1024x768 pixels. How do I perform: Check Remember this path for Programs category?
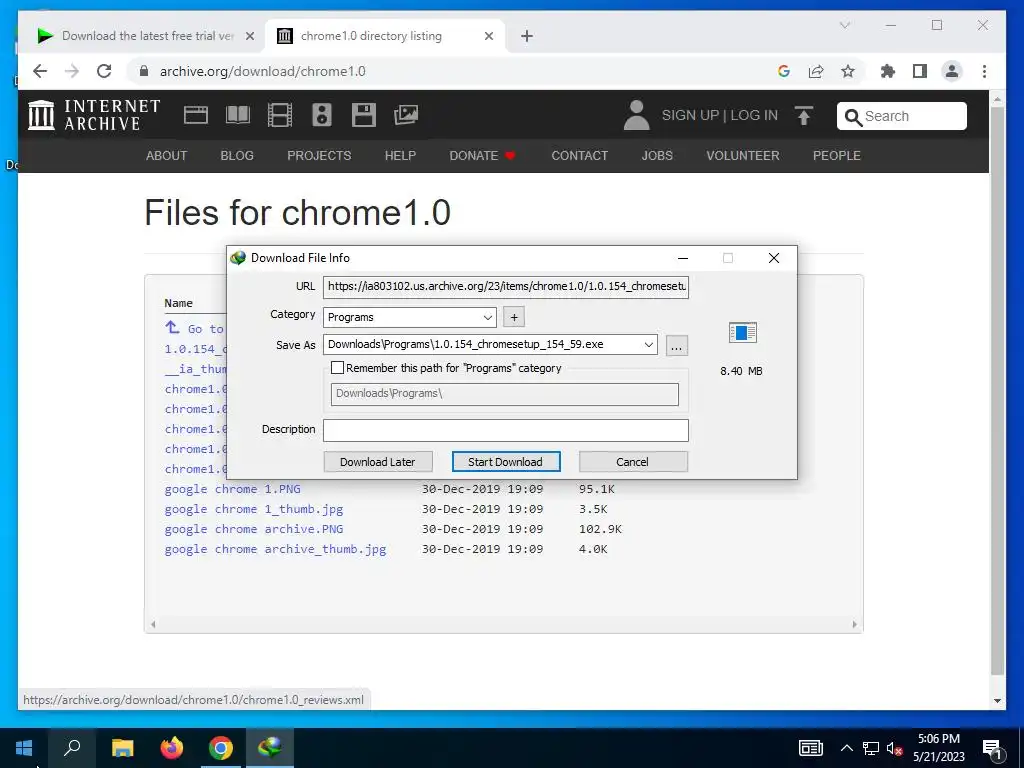coord(338,368)
